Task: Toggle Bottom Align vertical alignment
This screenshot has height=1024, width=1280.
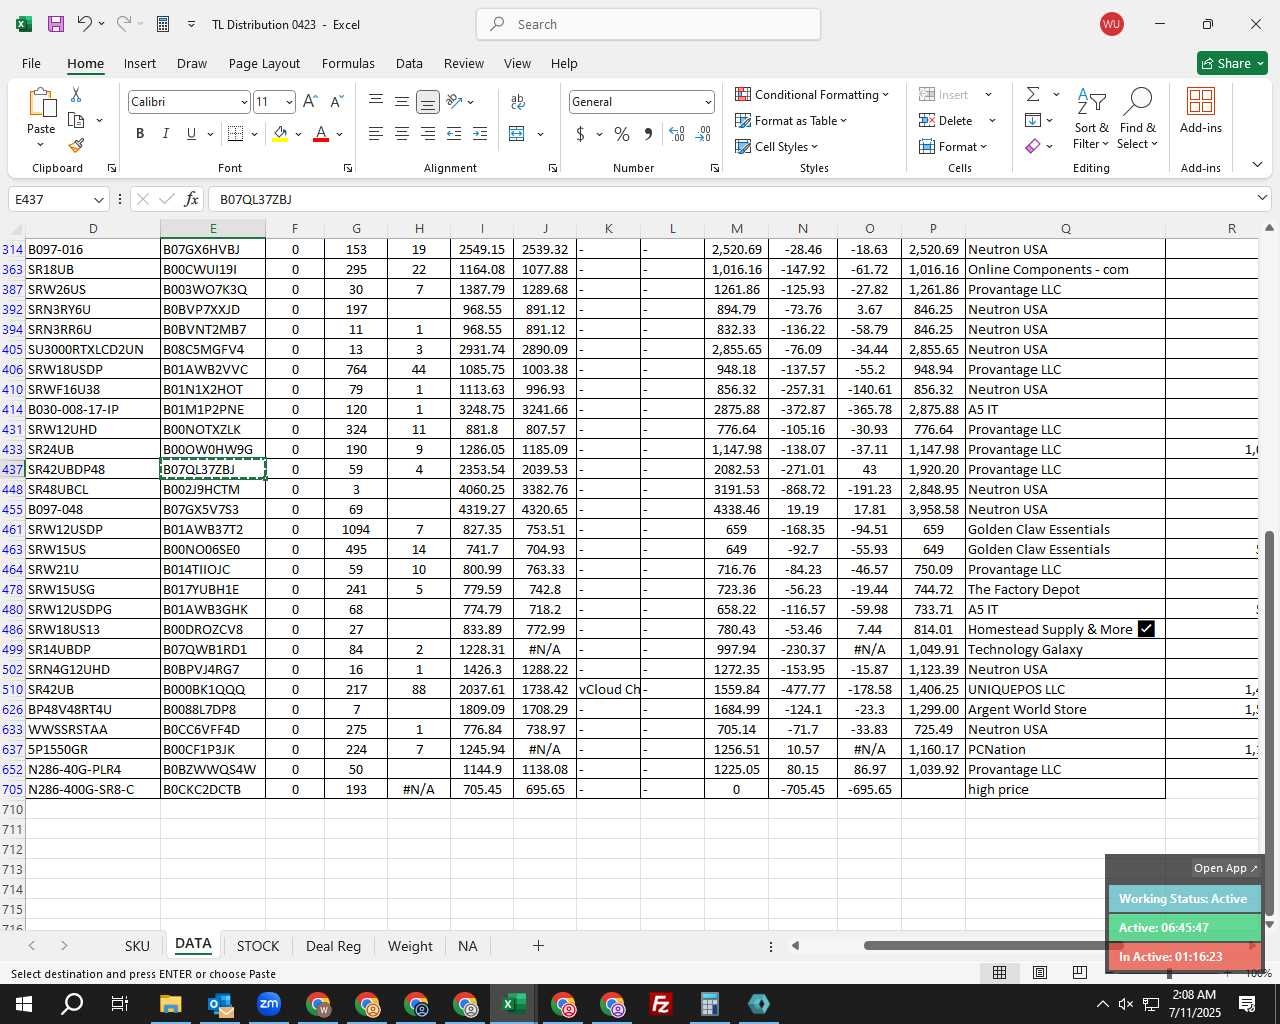Action: tap(428, 101)
